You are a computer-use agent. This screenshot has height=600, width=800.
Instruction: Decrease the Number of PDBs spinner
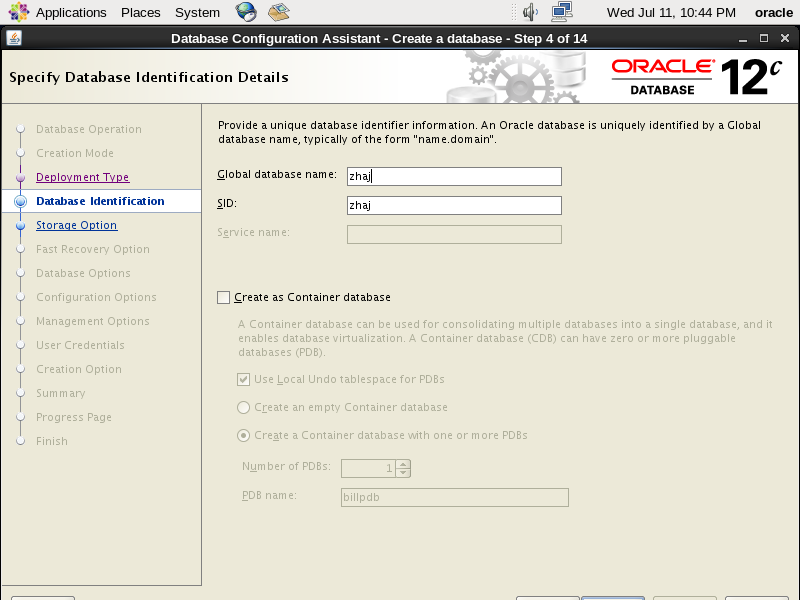pyautogui.click(x=403, y=472)
